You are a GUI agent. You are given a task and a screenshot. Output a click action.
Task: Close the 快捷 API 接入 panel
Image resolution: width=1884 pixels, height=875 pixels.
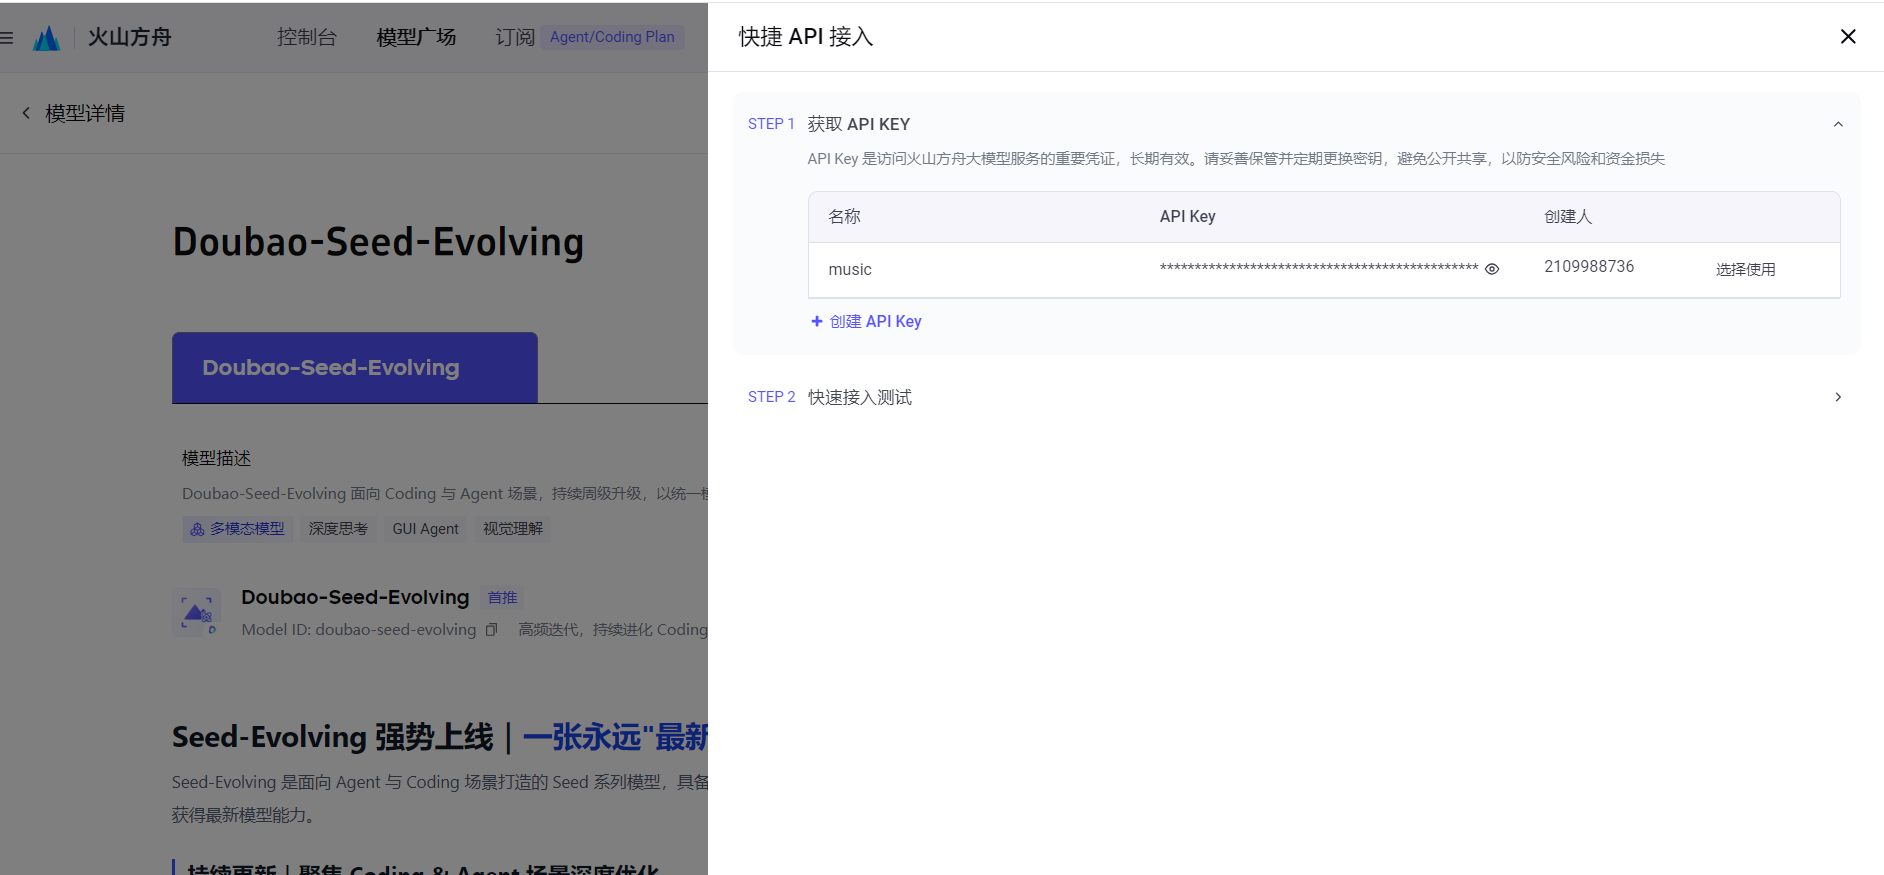click(x=1848, y=37)
